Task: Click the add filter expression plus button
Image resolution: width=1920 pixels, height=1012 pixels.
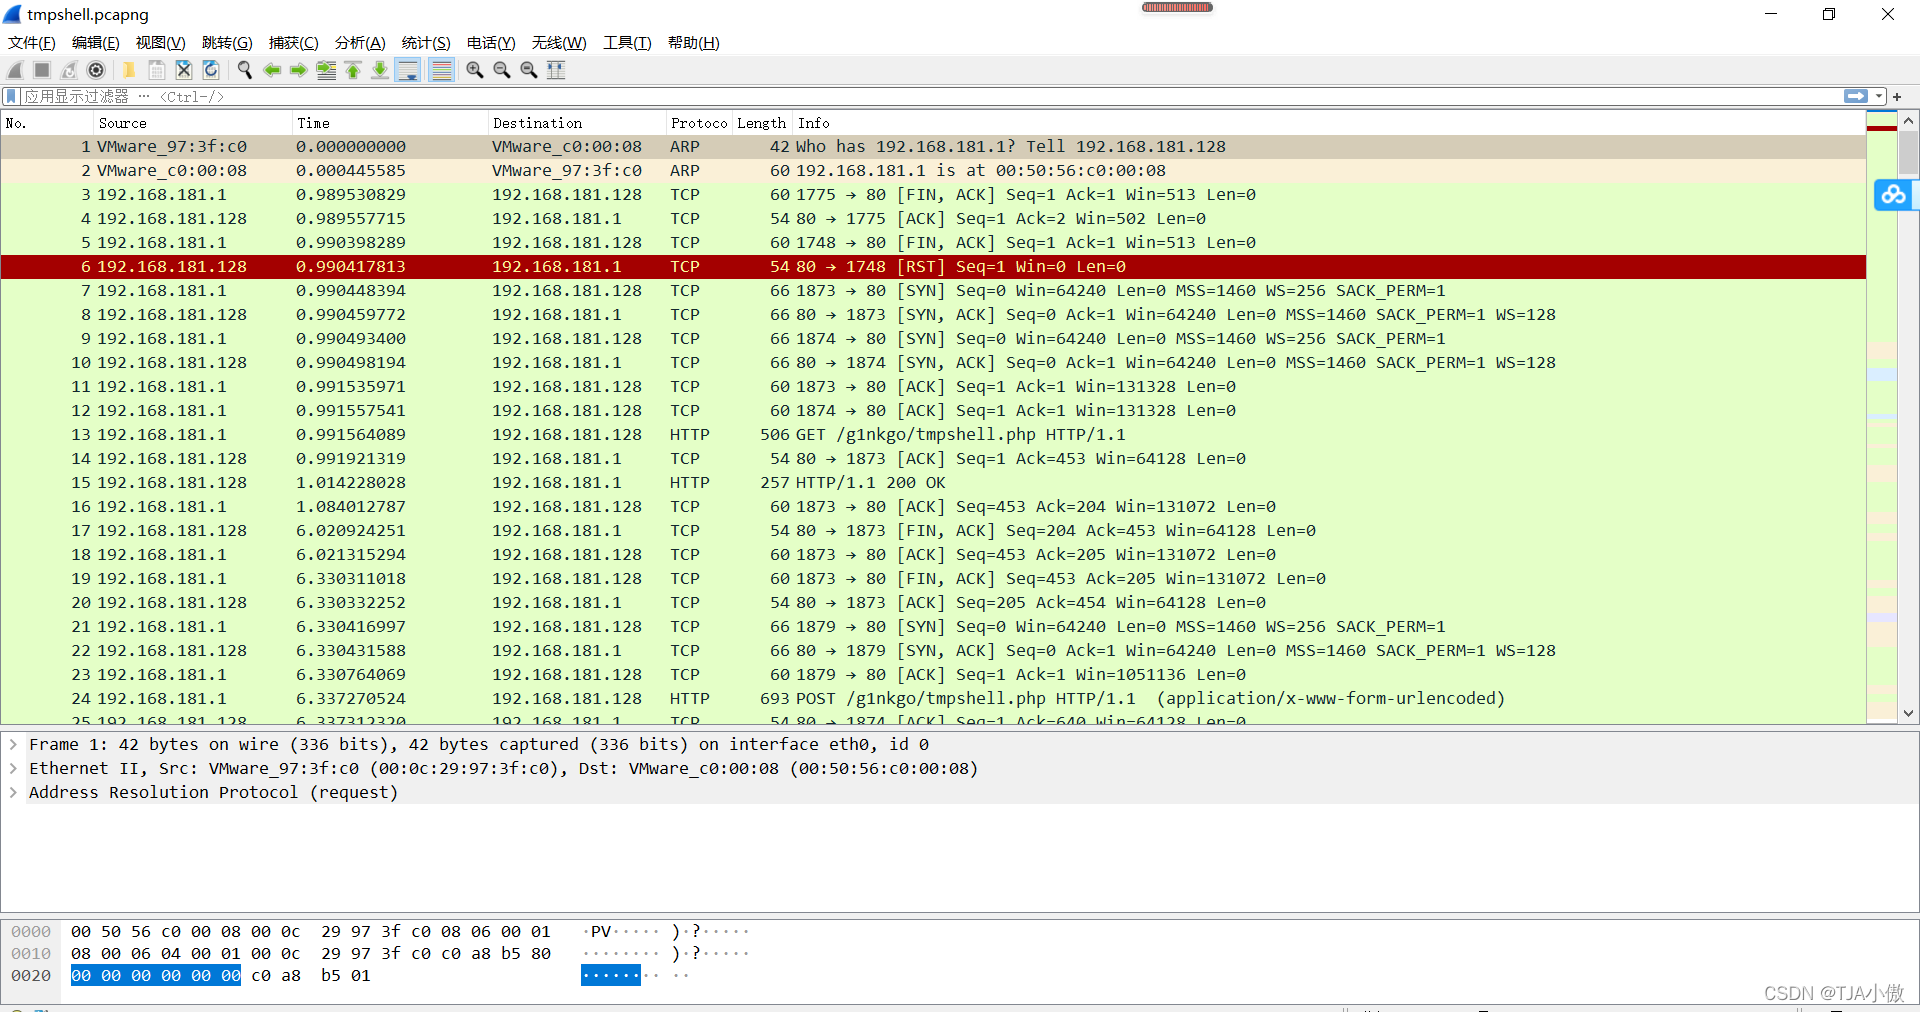Action: [1897, 96]
